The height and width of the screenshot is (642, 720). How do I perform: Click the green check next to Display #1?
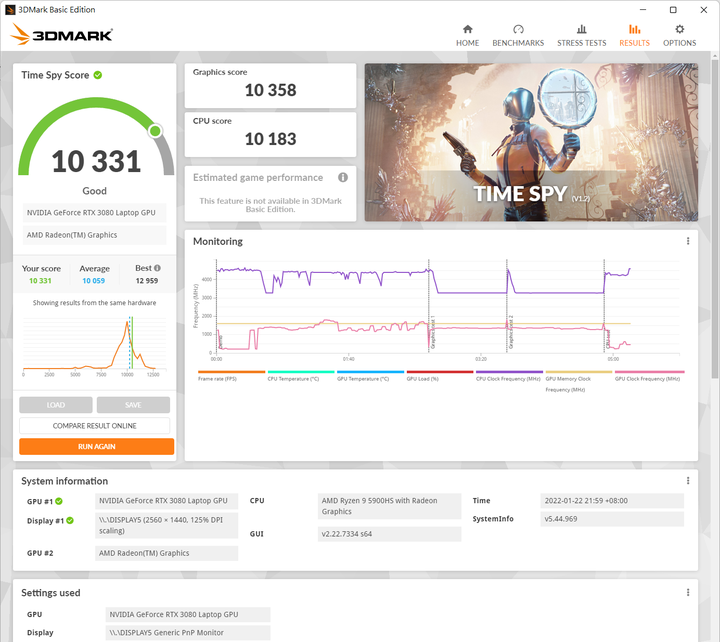pos(70,520)
